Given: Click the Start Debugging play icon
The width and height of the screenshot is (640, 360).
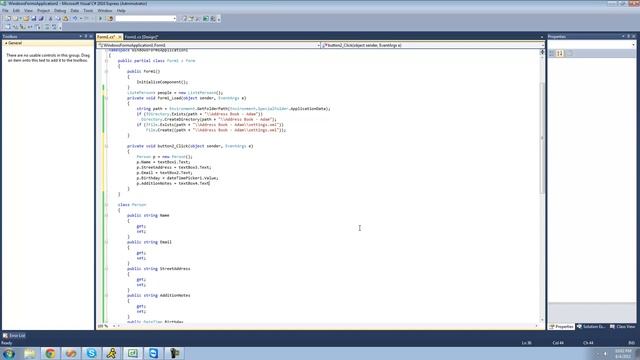Looking at the screenshot, I should [x=100, y=19].
